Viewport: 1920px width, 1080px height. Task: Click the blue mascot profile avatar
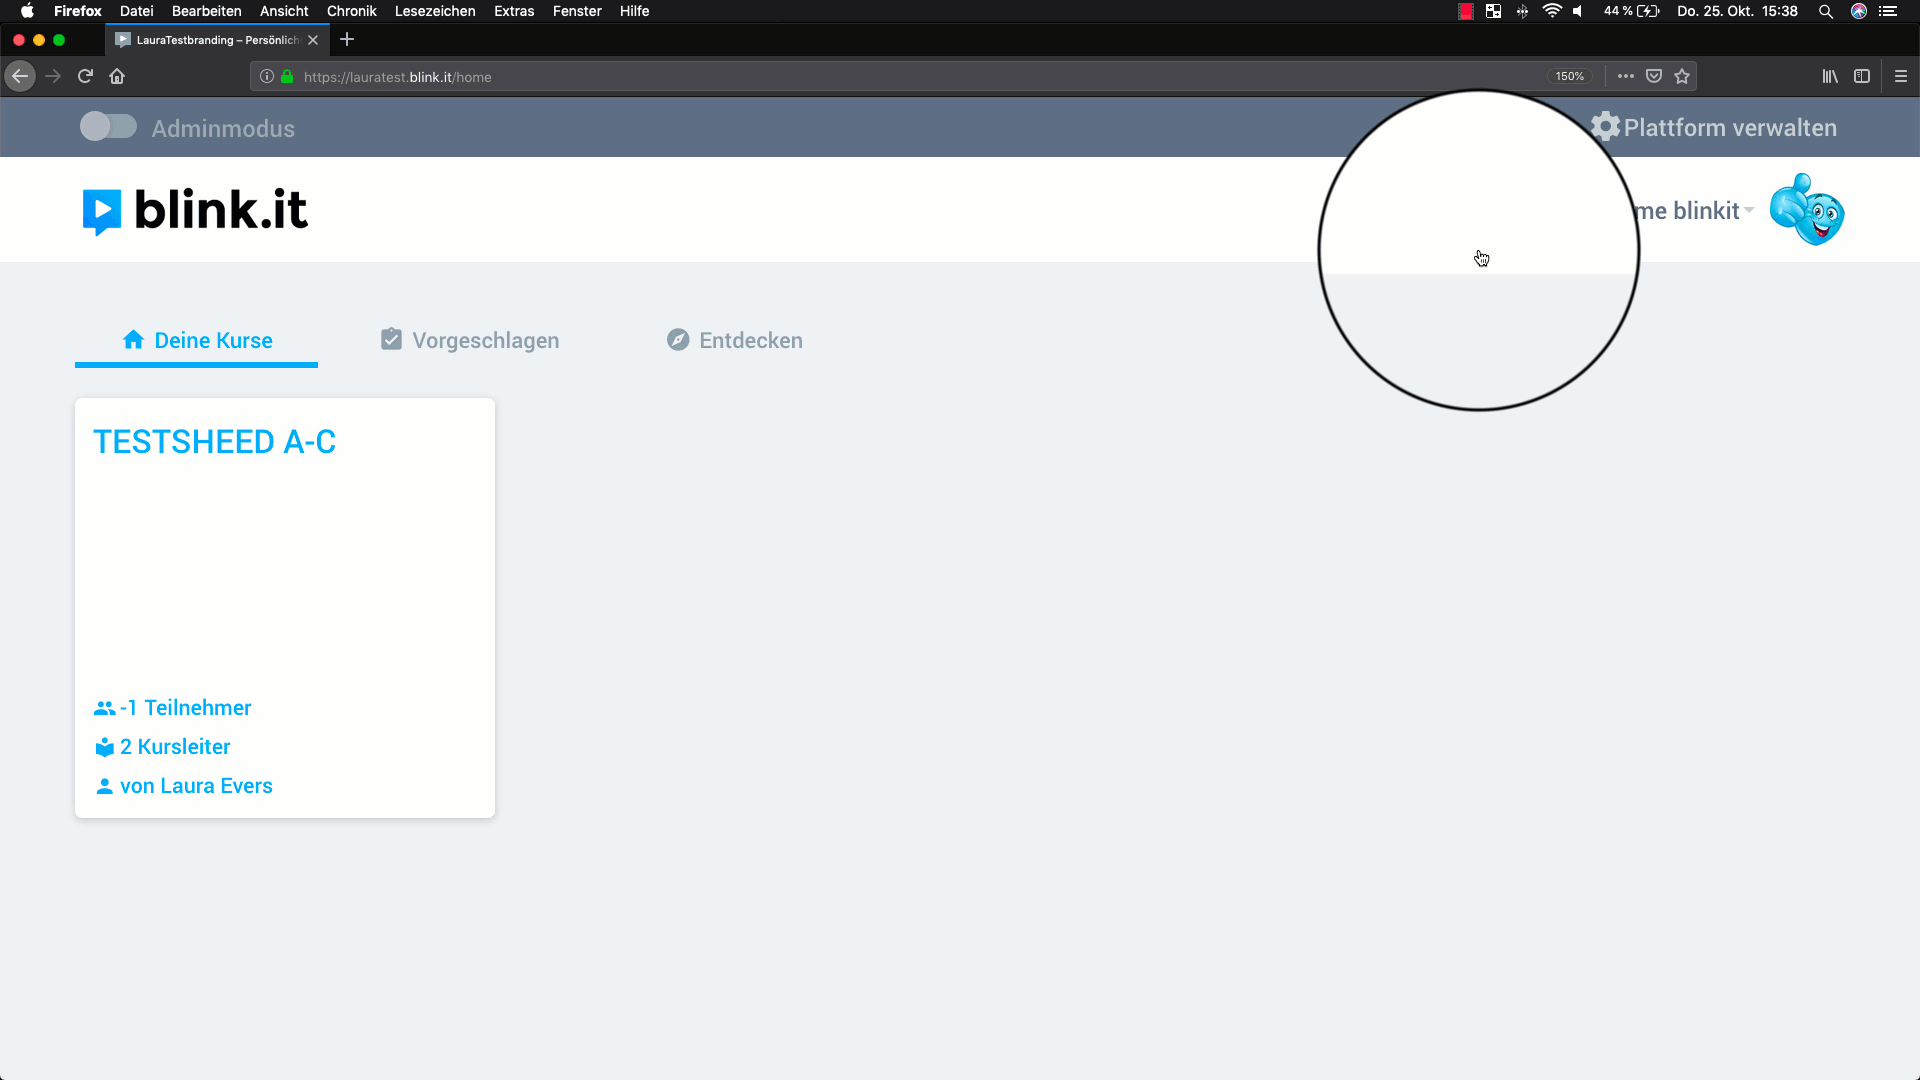(x=1806, y=210)
